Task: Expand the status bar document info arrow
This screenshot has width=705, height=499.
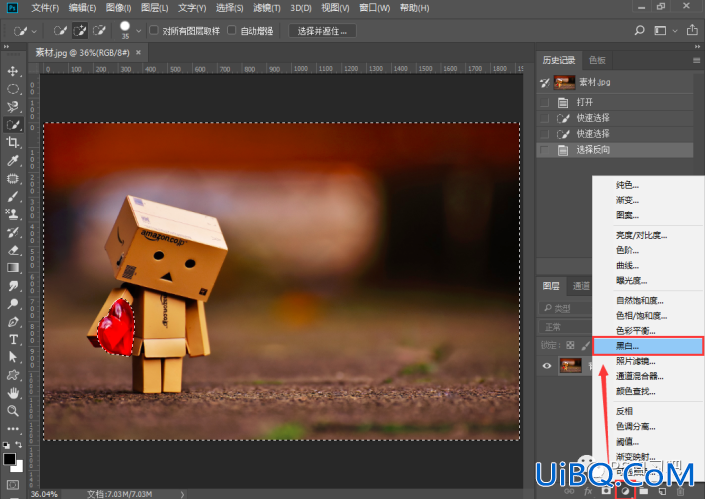Action: click(183, 494)
